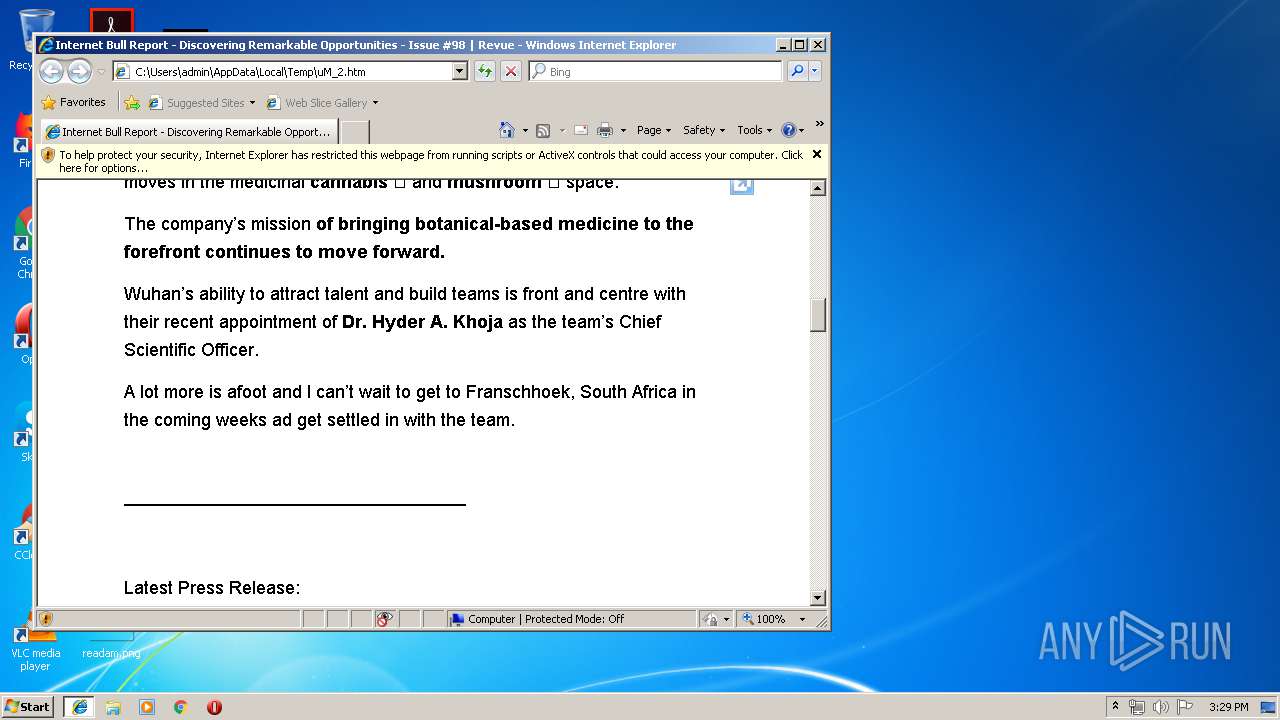Click the blocked content eye icon in status bar
This screenshot has width=1280, height=720.
click(x=385, y=619)
